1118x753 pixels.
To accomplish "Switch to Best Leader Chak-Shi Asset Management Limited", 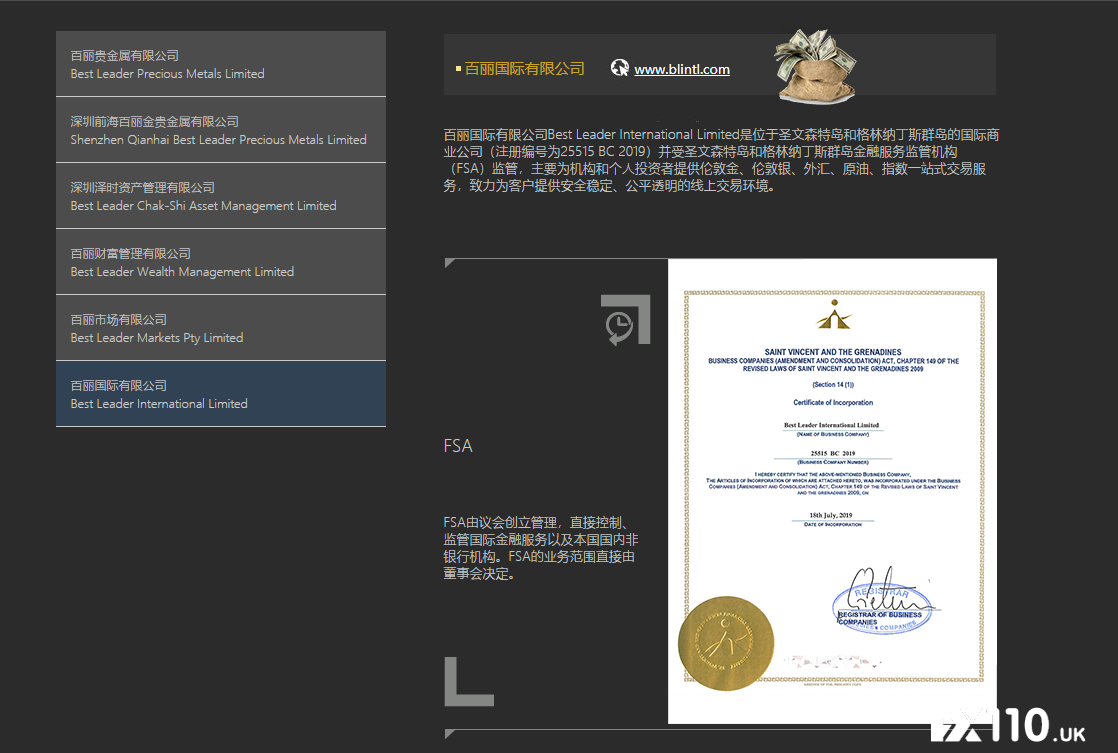I will [221, 196].
